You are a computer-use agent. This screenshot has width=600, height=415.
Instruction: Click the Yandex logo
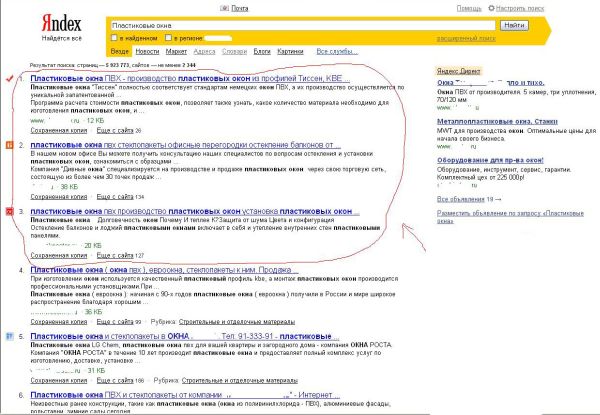61,23
